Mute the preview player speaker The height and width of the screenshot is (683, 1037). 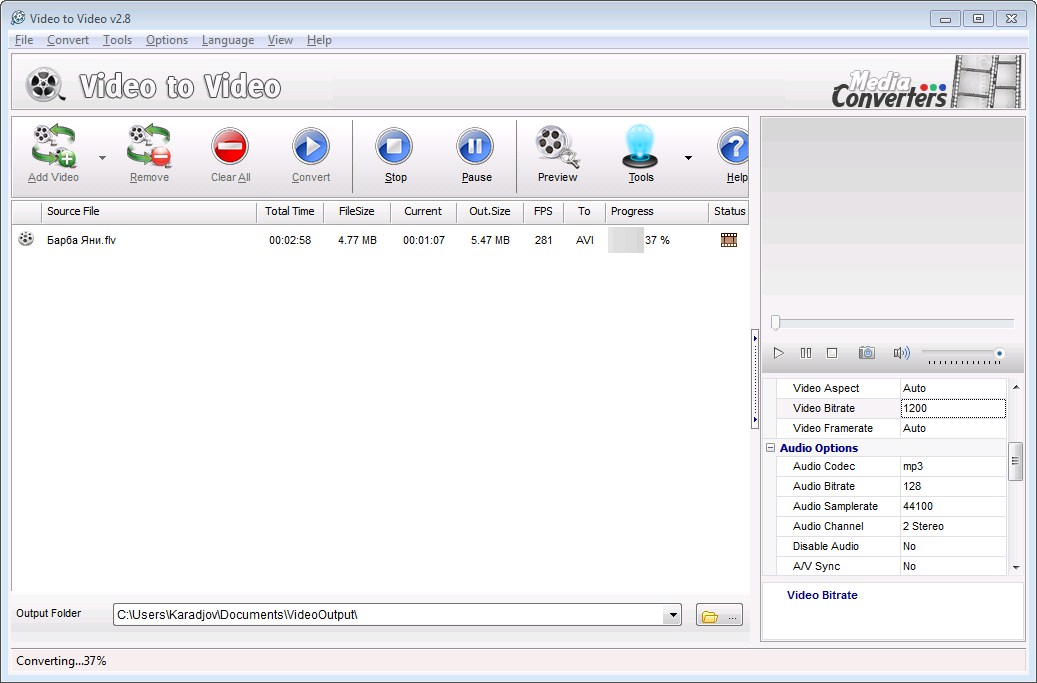pos(901,353)
